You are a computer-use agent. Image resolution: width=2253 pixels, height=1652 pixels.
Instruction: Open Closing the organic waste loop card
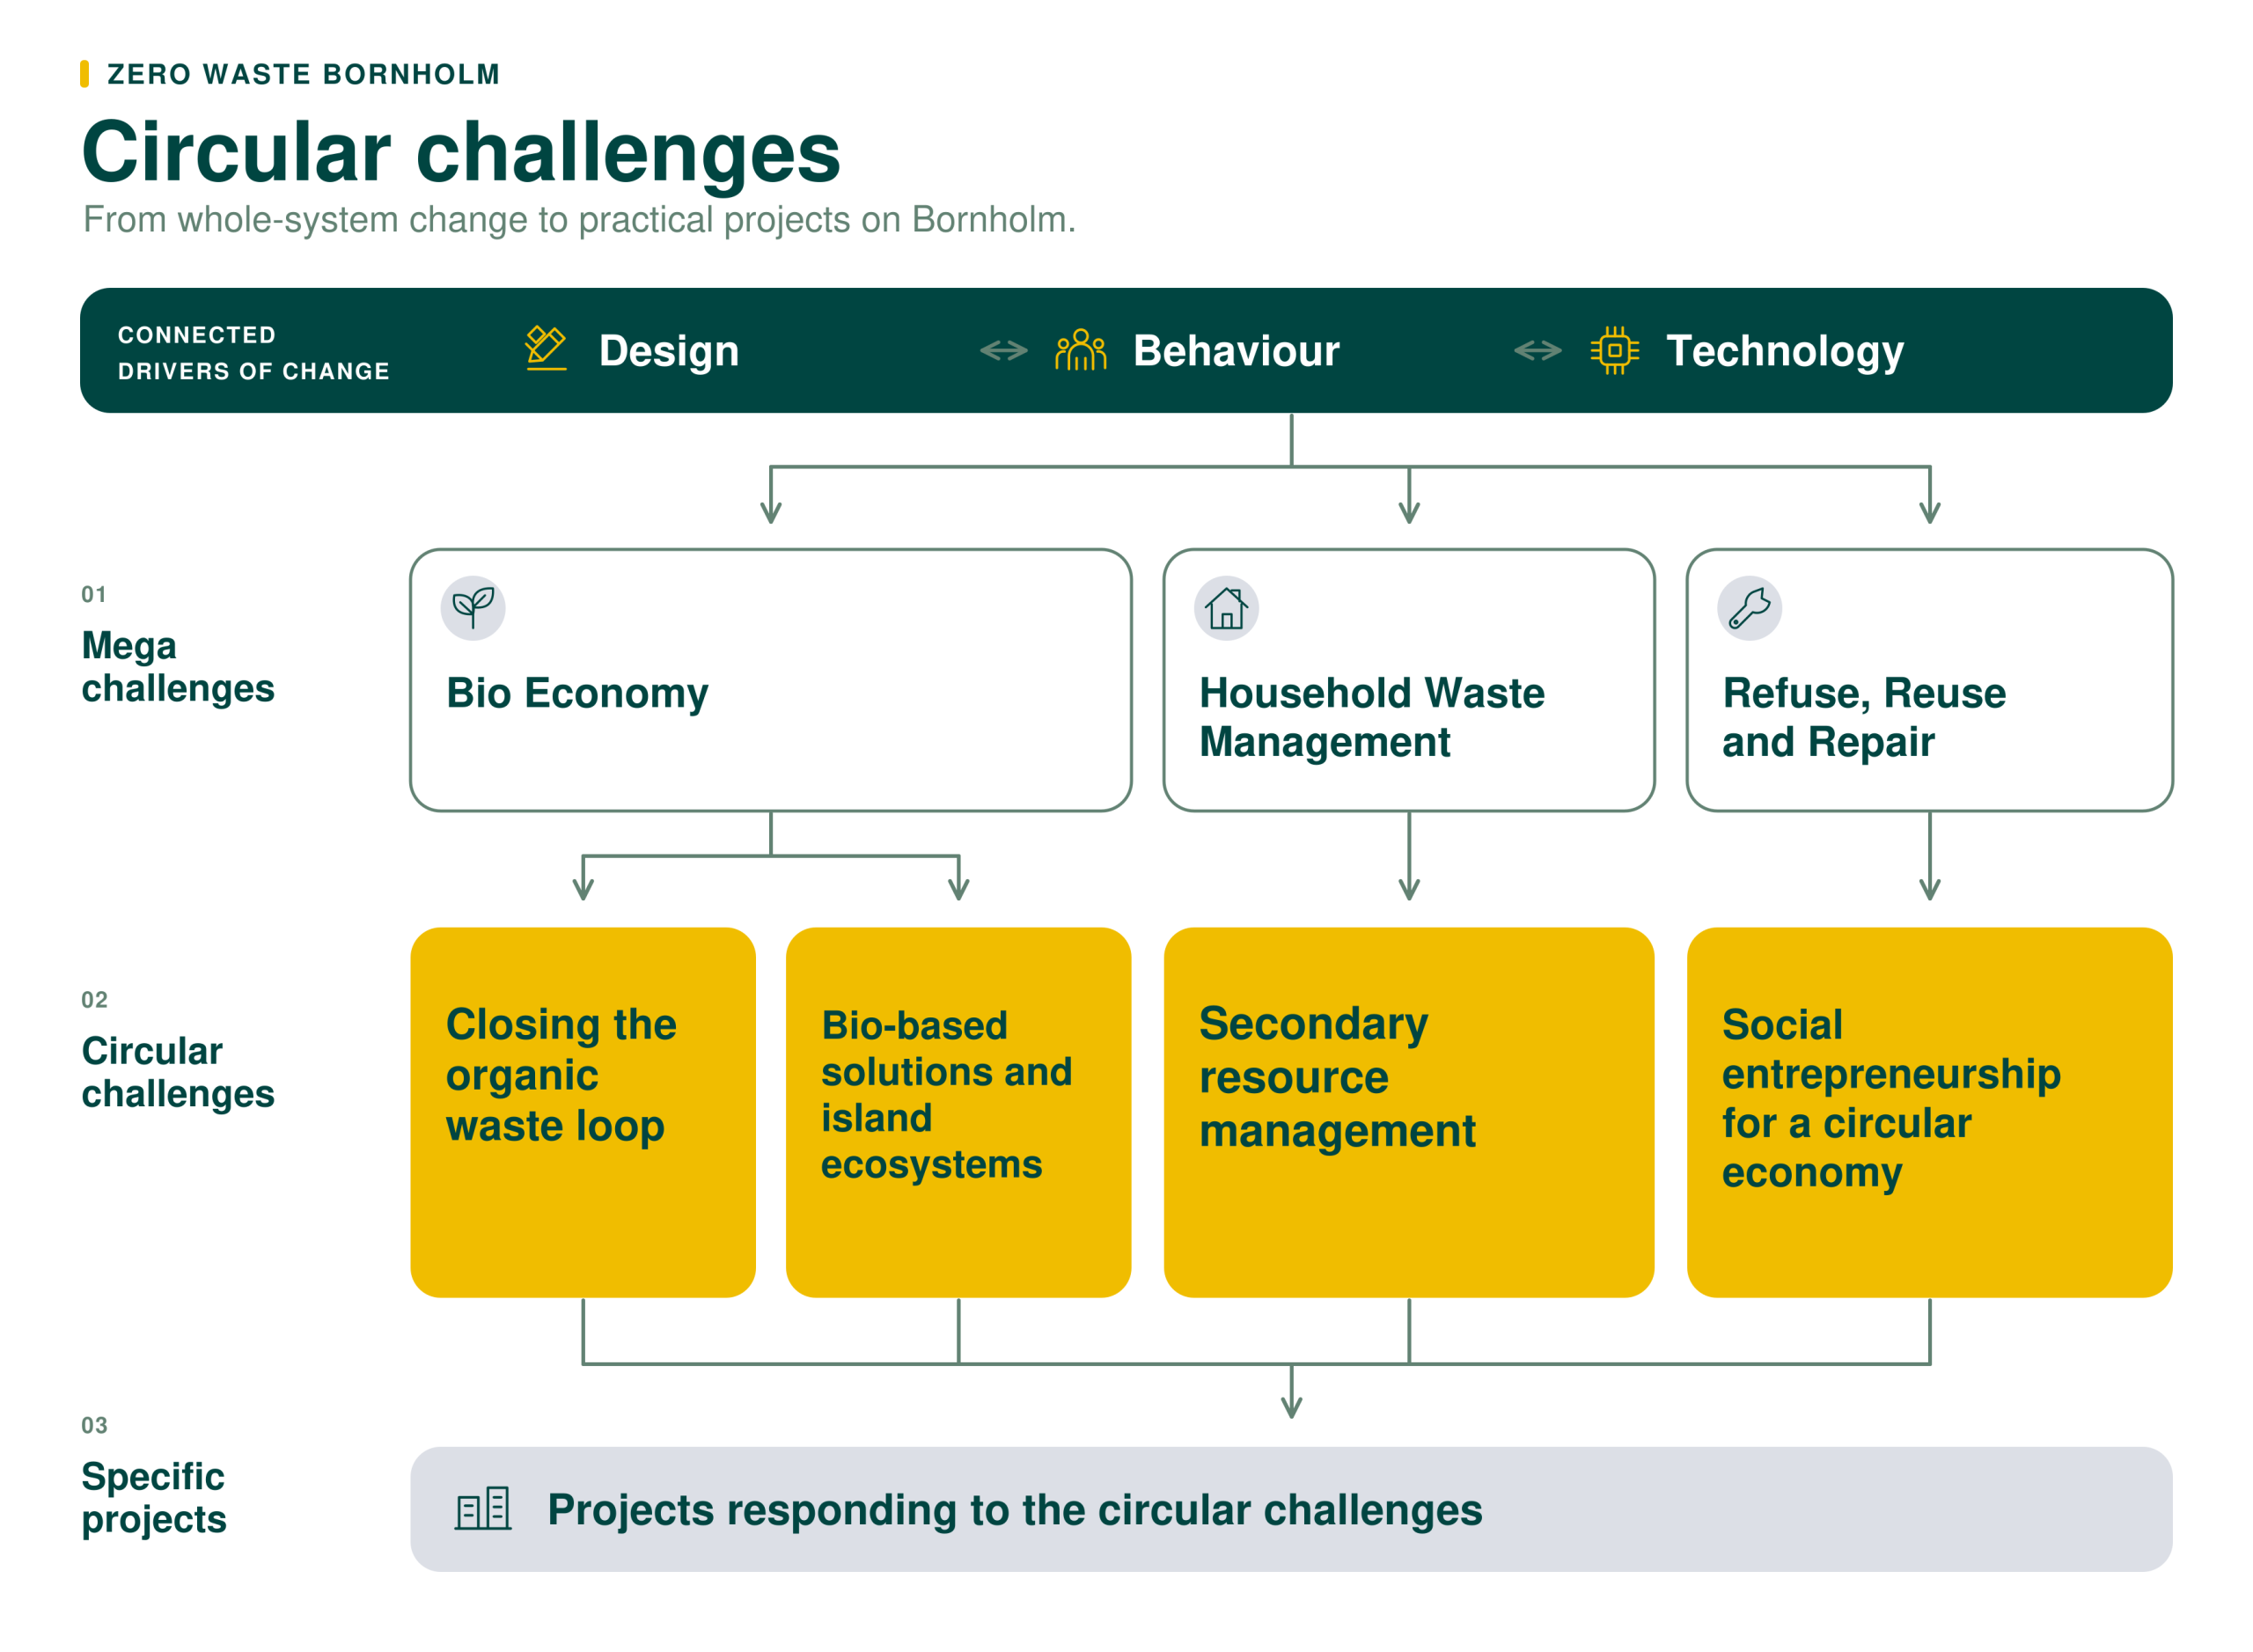[583, 1112]
